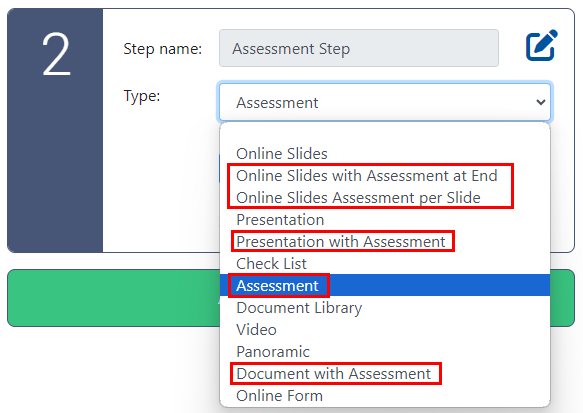Click the step number 2 panel

coord(55,130)
